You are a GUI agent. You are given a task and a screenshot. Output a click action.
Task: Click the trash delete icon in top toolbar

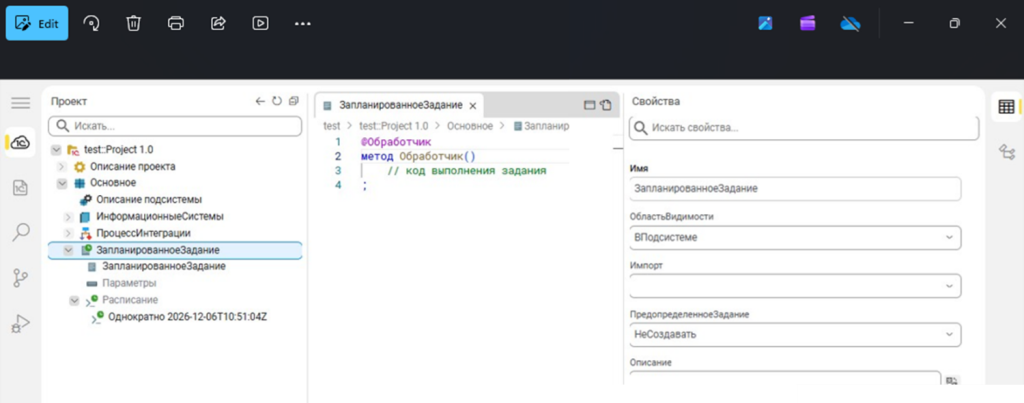pos(133,23)
